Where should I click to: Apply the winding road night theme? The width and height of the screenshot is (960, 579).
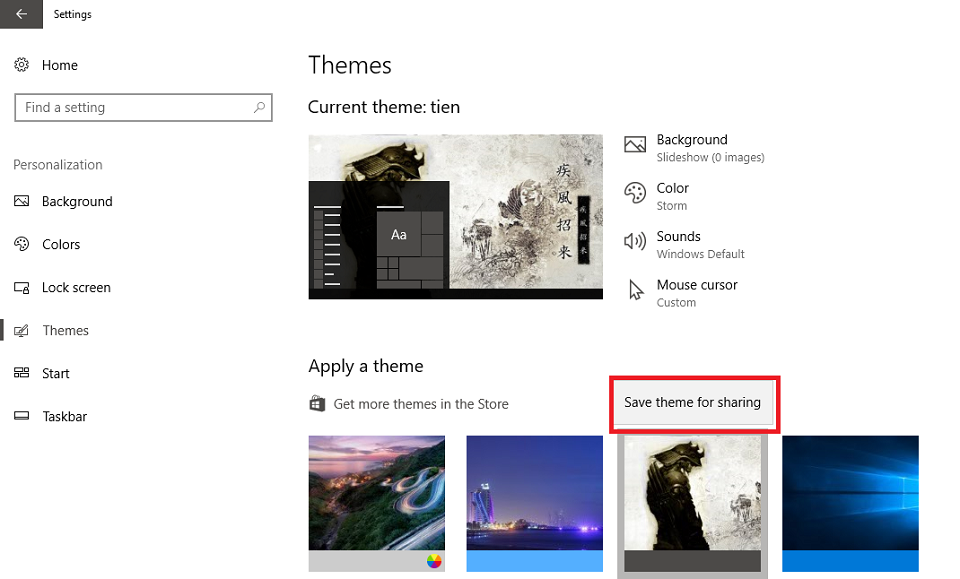tap(377, 493)
